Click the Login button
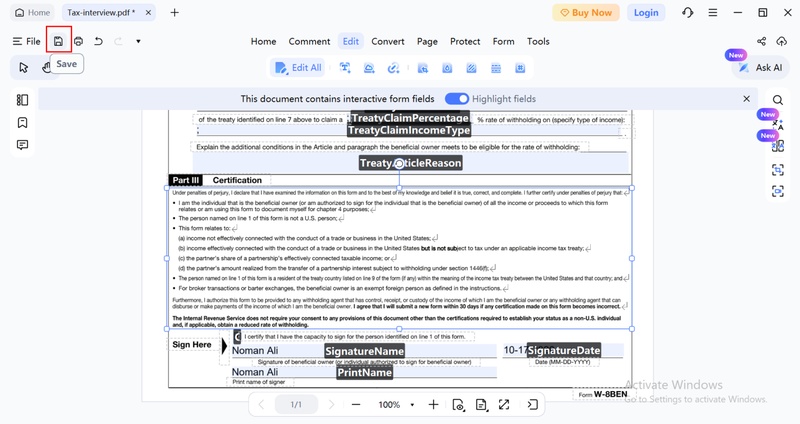This screenshot has width=800, height=424. [646, 13]
